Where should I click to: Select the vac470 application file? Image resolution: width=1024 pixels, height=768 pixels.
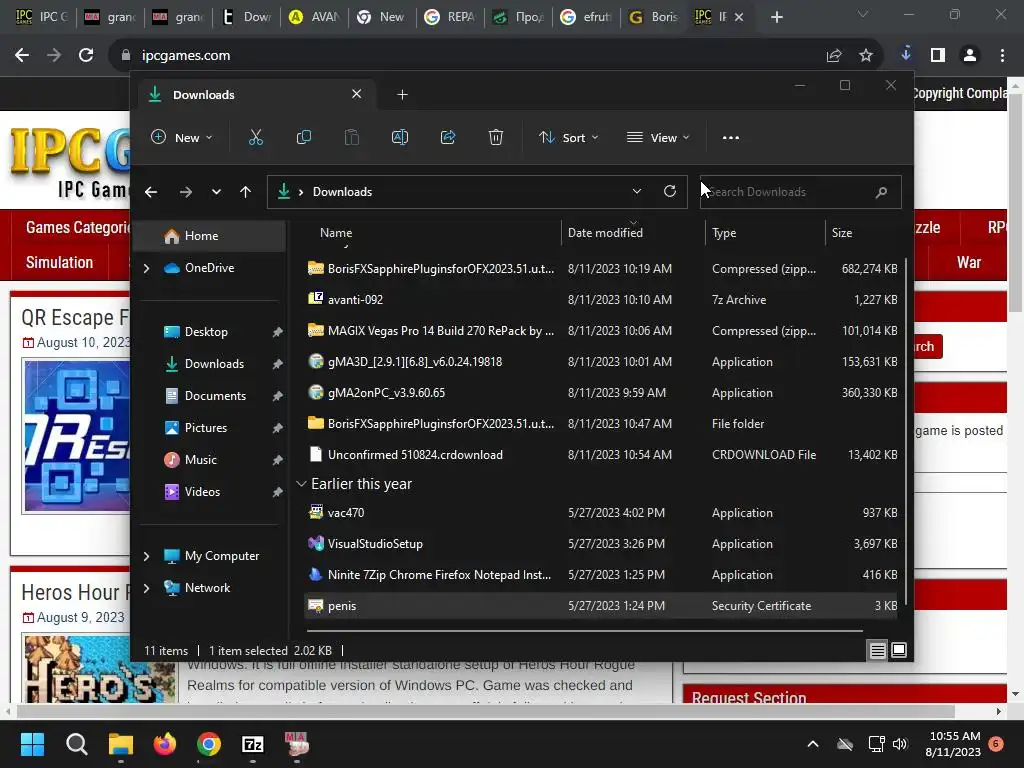pyautogui.click(x=601, y=513)
